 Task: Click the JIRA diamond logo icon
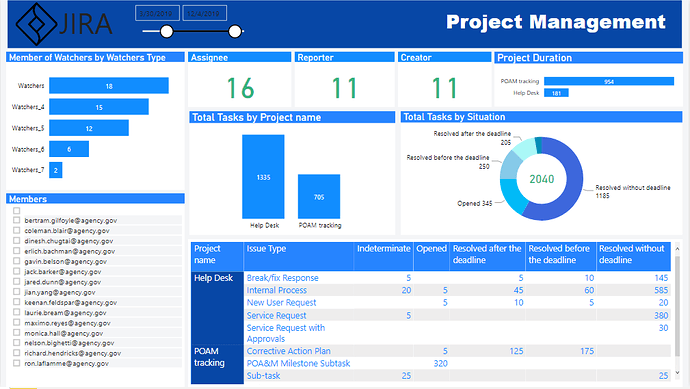[x=36, y=24]
